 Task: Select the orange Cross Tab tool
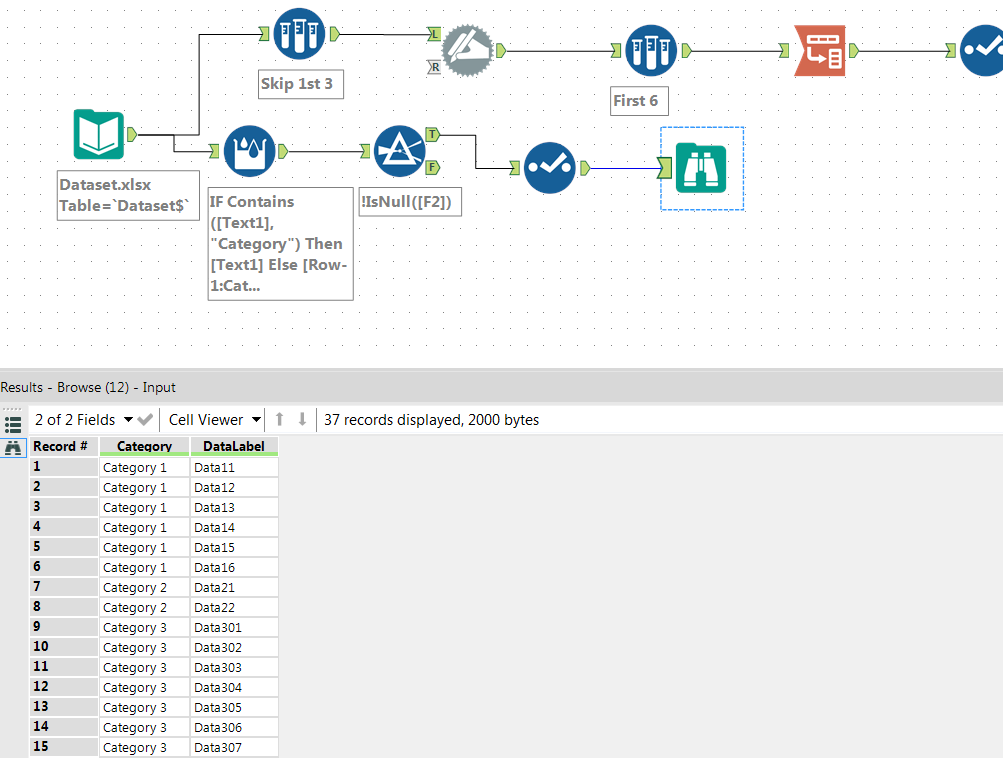coord(820,50)
